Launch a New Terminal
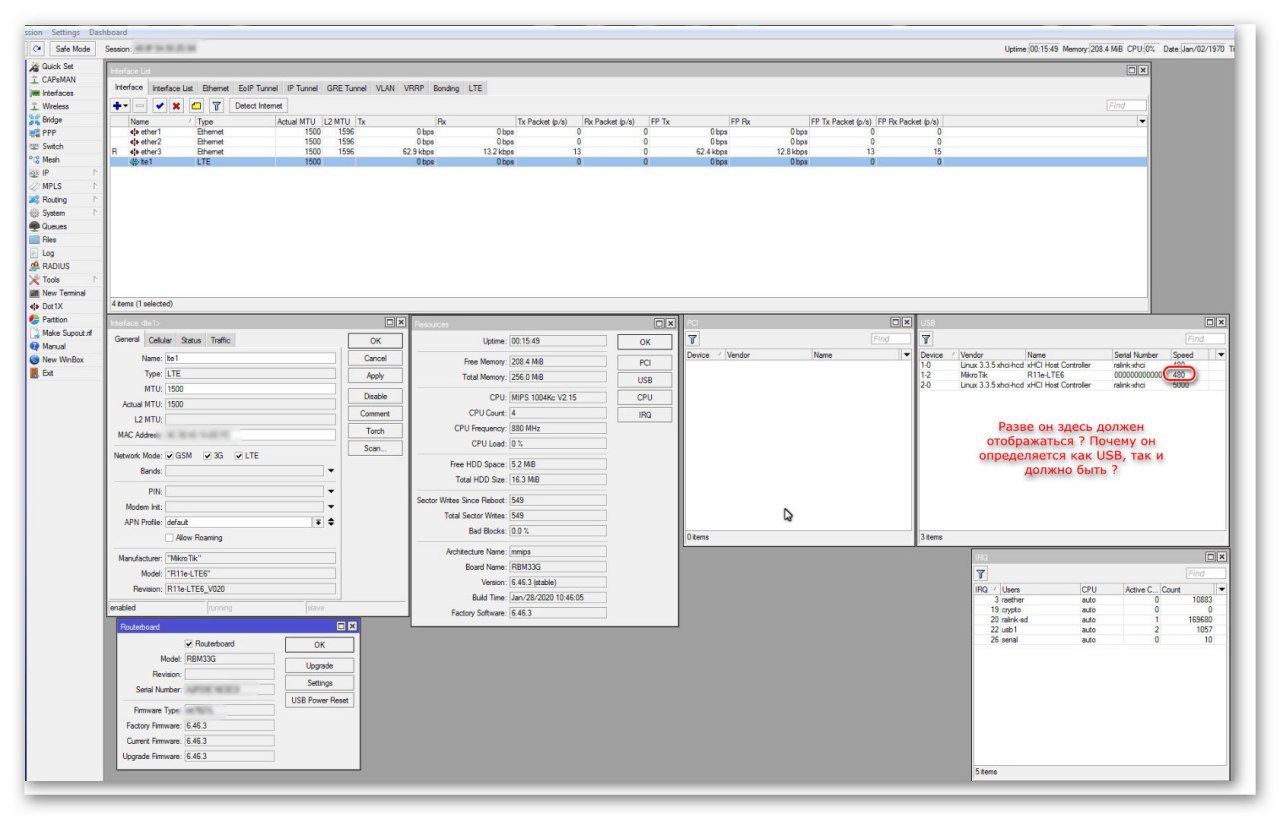The width and height of the screenshot is (1280, 819). (x=63, y=293)
